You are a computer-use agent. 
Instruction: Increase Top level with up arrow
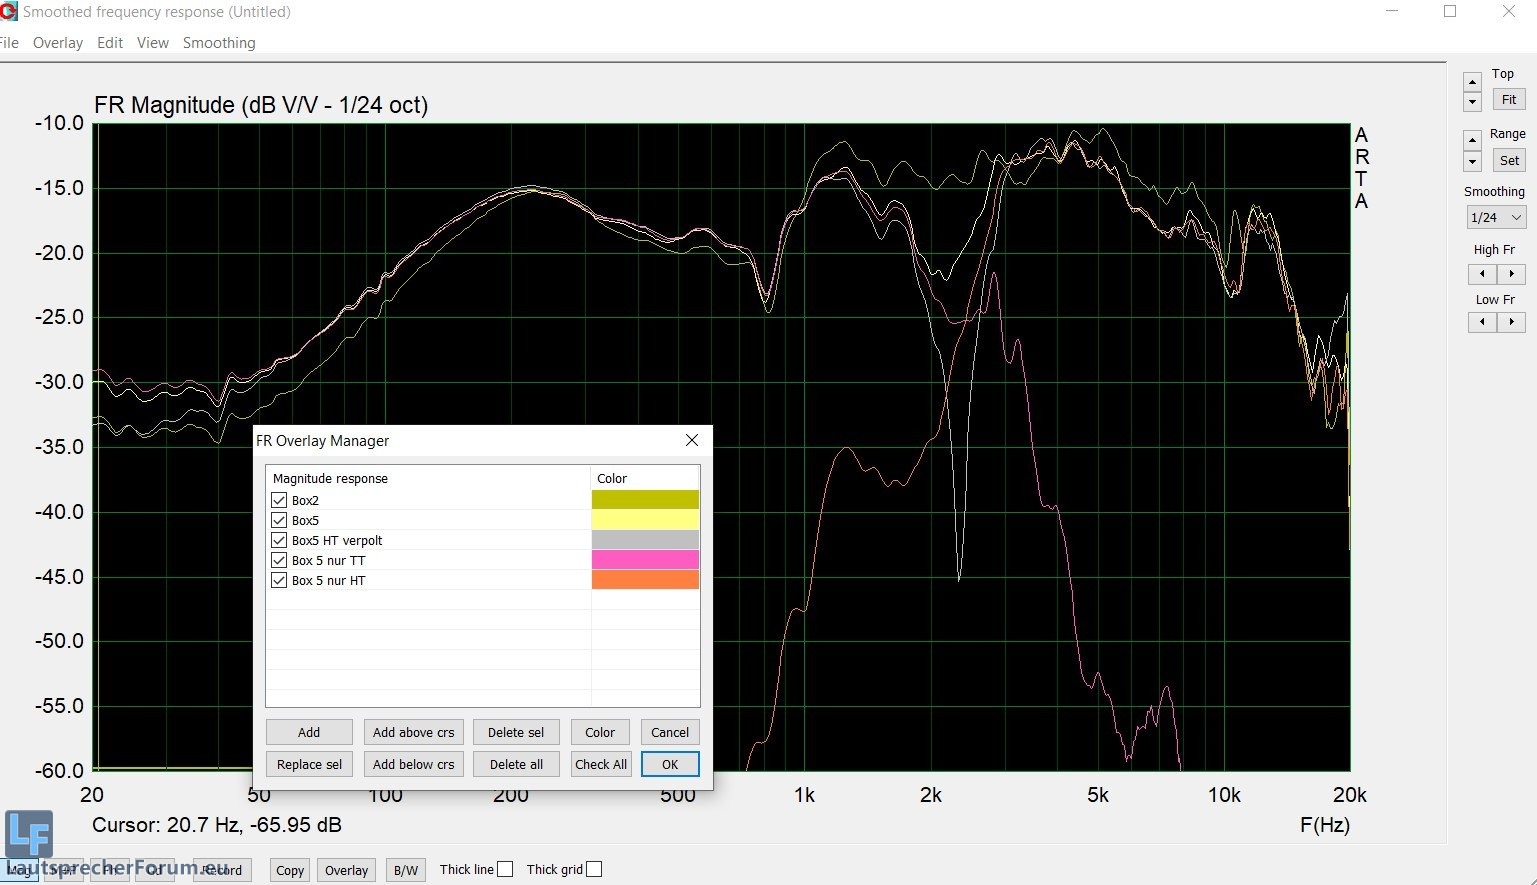coord(1472,82)
